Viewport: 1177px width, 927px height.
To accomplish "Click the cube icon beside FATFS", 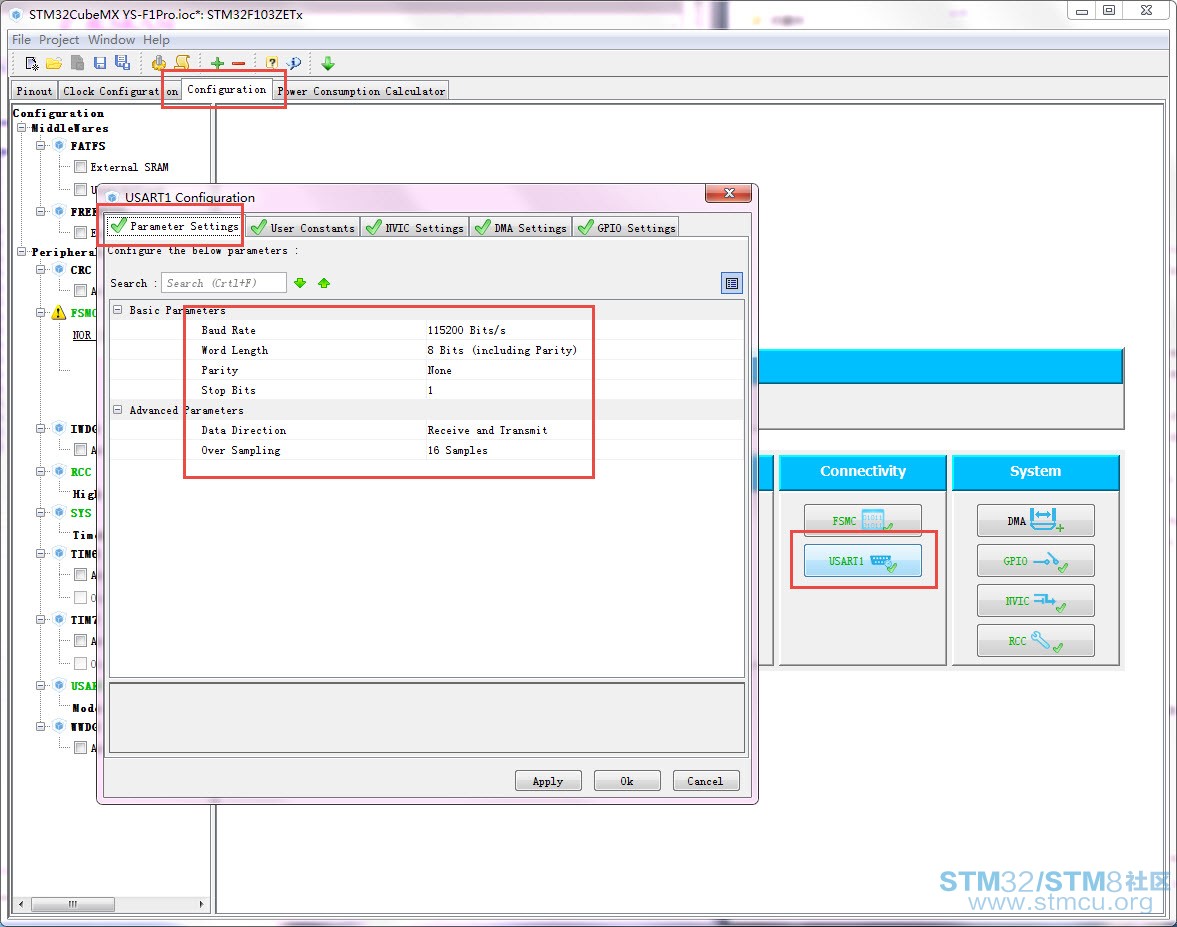I will [59, 146].
